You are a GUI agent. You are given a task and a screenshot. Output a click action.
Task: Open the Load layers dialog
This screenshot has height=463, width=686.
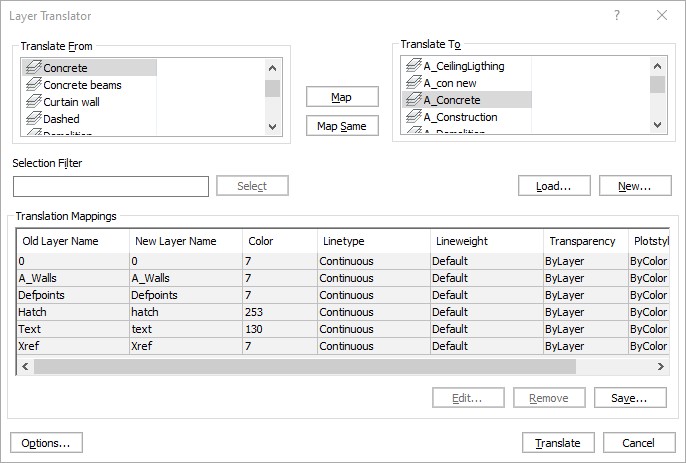tap(553, 186)
